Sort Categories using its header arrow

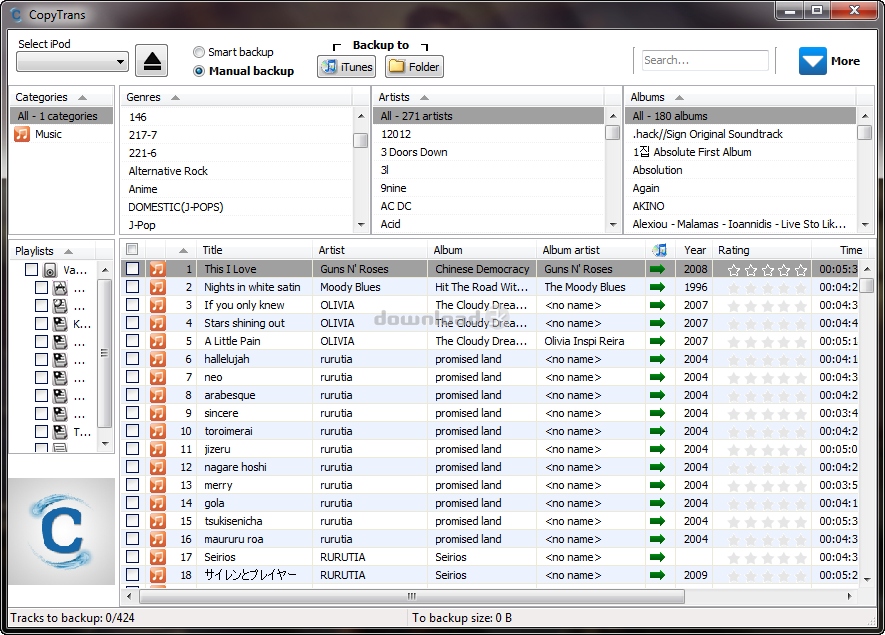coord(82,98)
